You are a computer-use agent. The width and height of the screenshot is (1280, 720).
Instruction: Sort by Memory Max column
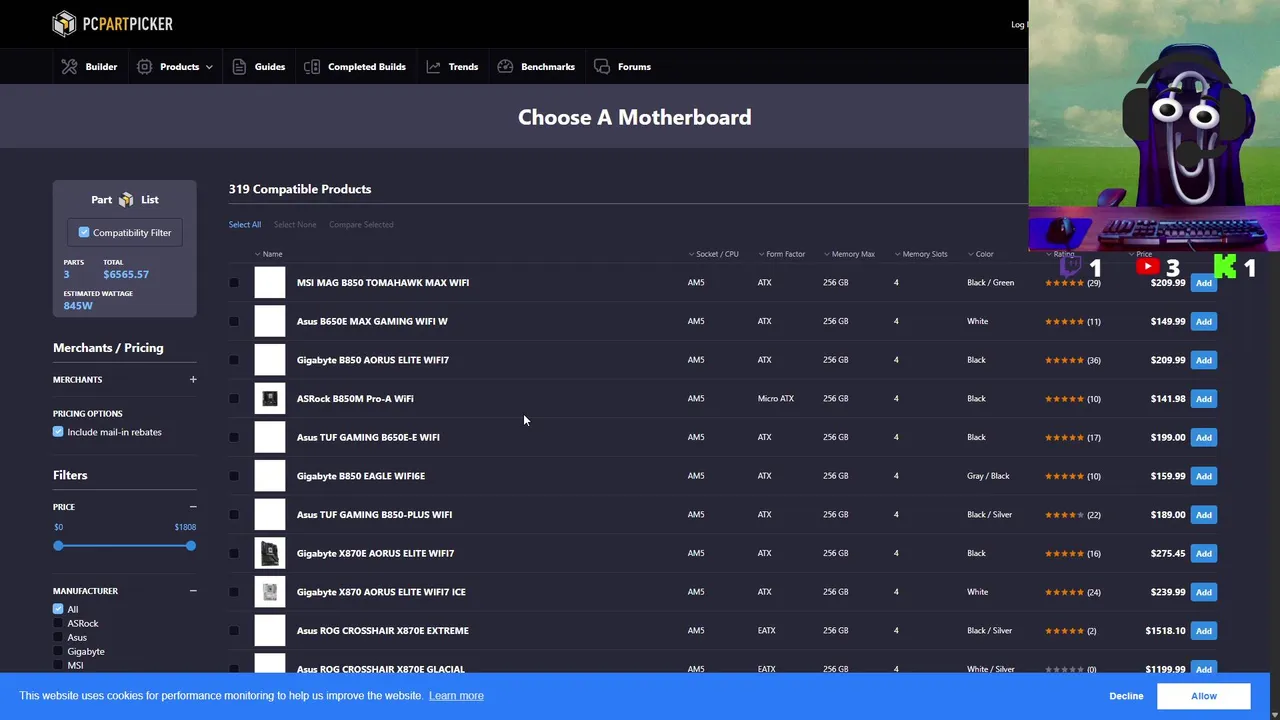[849, 254]
